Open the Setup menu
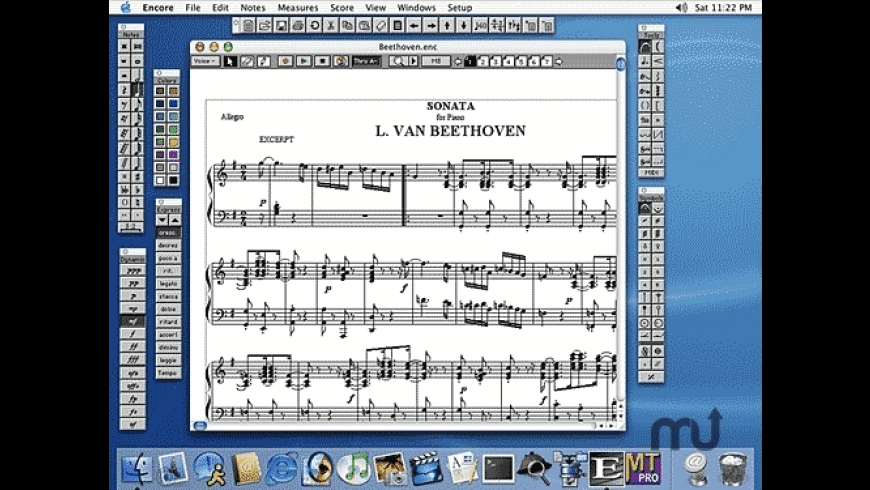The image size is (870, 490). (x=459, y=8)
